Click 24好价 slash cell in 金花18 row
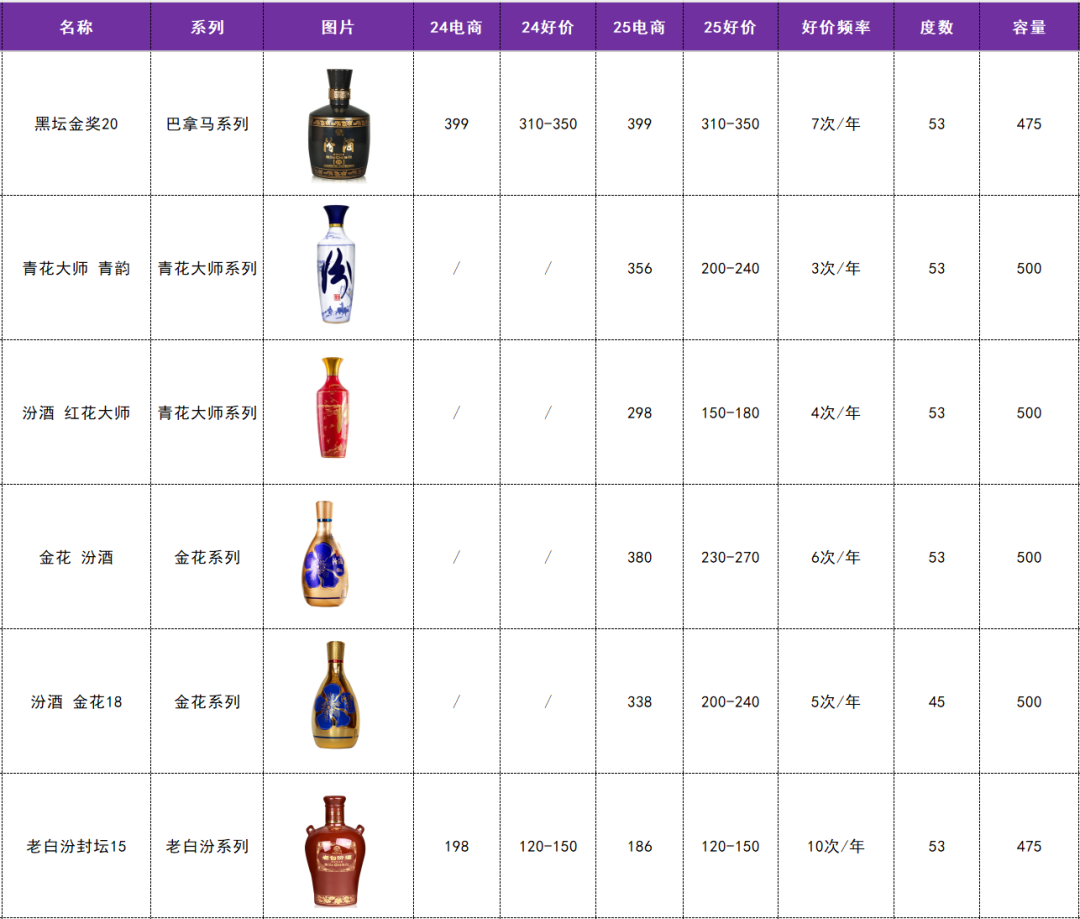The image size is (1080, 919). 548,702
